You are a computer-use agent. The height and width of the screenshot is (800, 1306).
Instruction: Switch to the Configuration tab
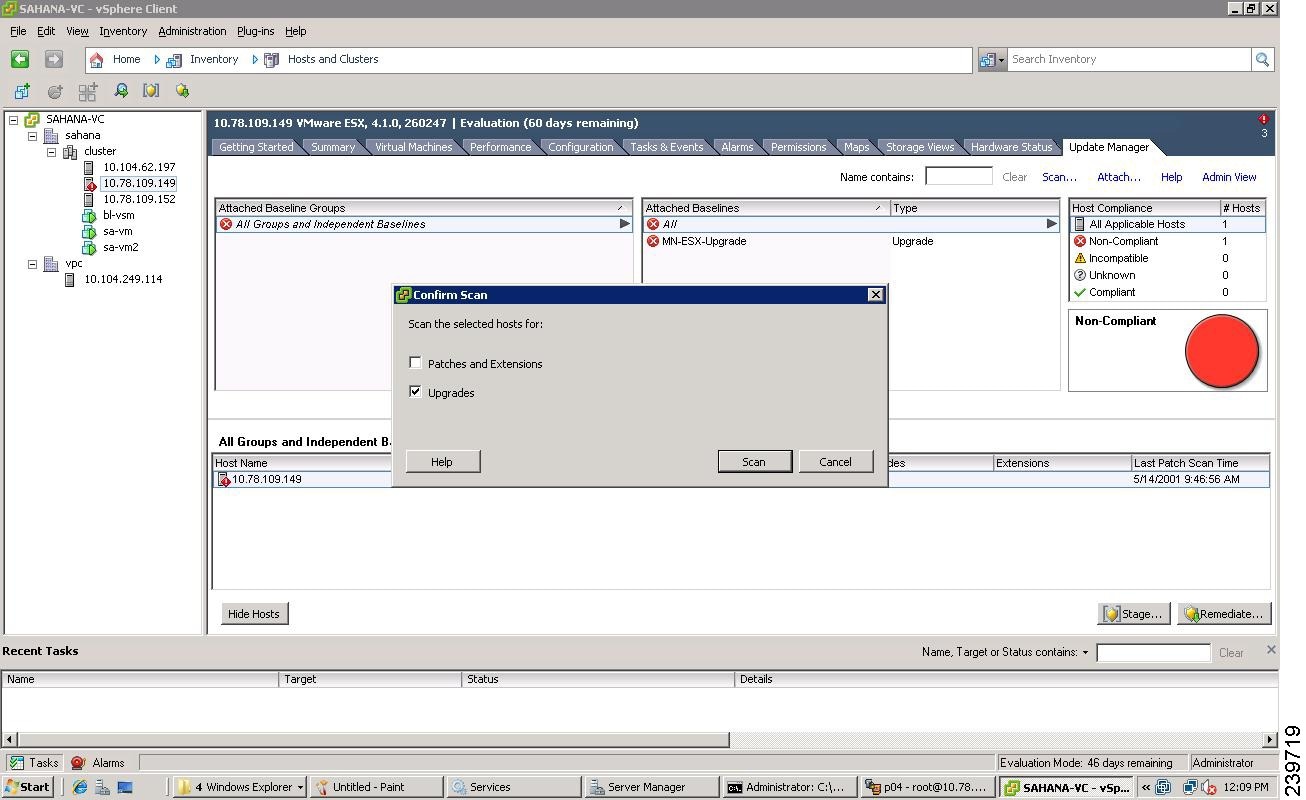click(580, 147)
